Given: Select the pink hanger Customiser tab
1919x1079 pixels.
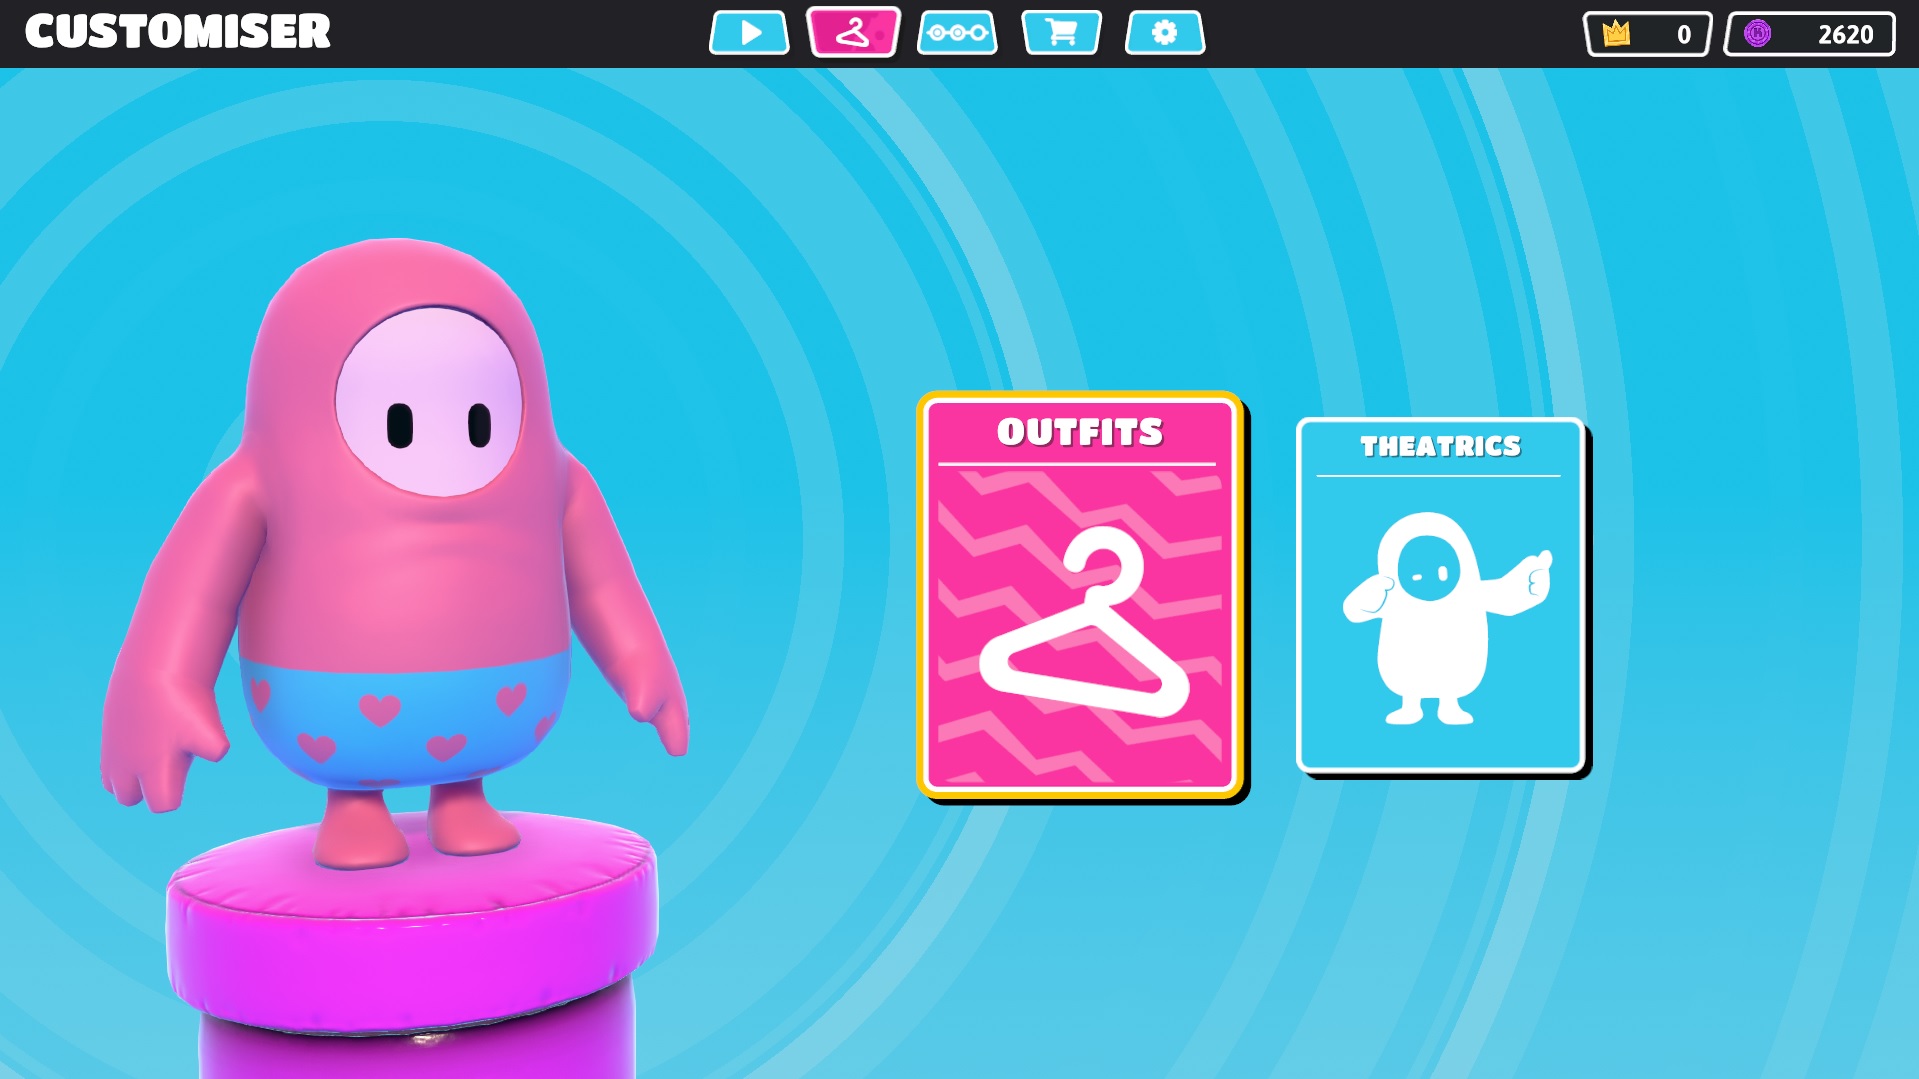Looking at the screenshot, I should tap(853, 33).
